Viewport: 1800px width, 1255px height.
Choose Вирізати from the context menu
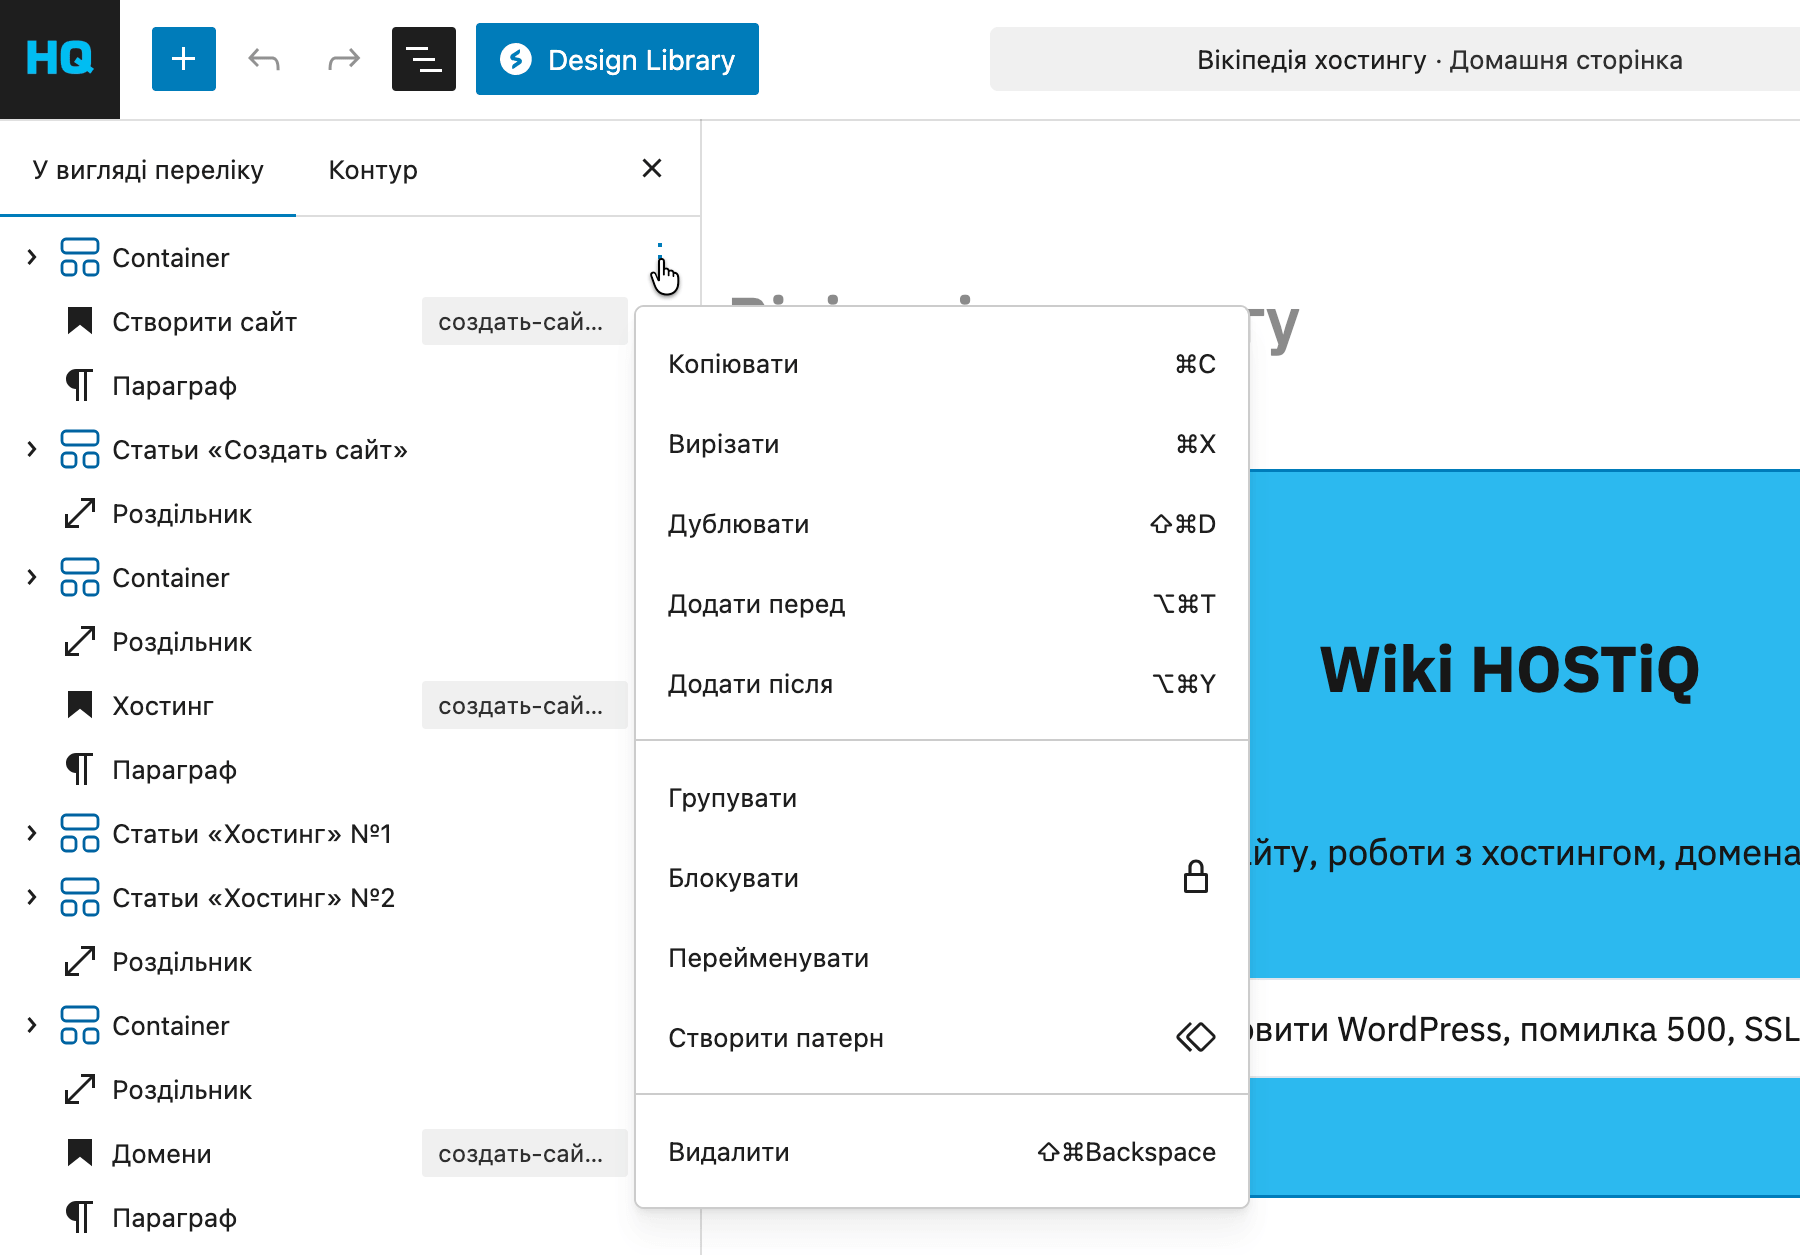click(942, 444)
